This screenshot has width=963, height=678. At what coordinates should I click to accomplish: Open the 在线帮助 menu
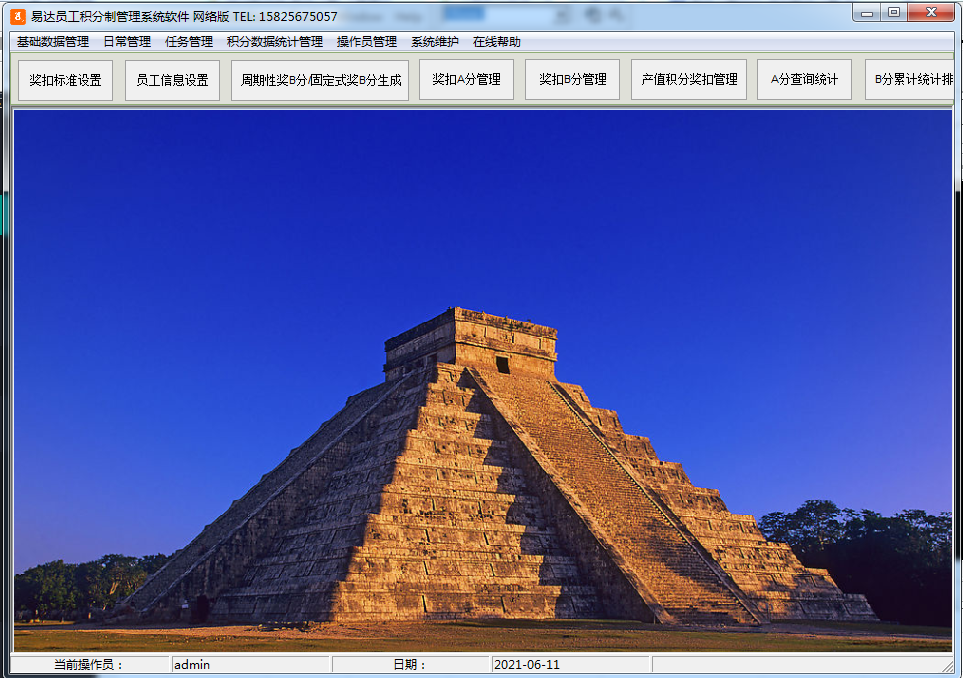click(497, 42)
